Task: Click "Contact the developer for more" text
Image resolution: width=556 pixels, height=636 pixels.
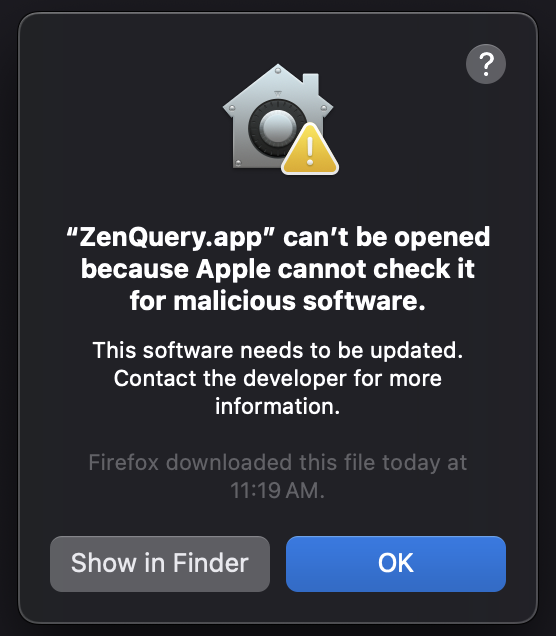Action: point(278,379)
